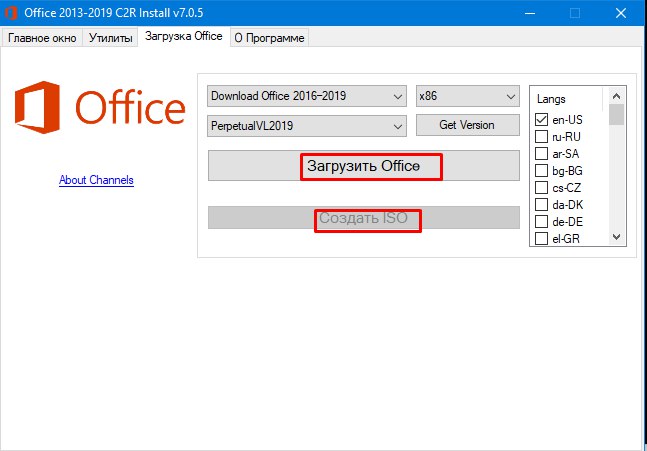Click the large Office logo image
Viewport: 647px width, 451px height.
click(100, 107)
